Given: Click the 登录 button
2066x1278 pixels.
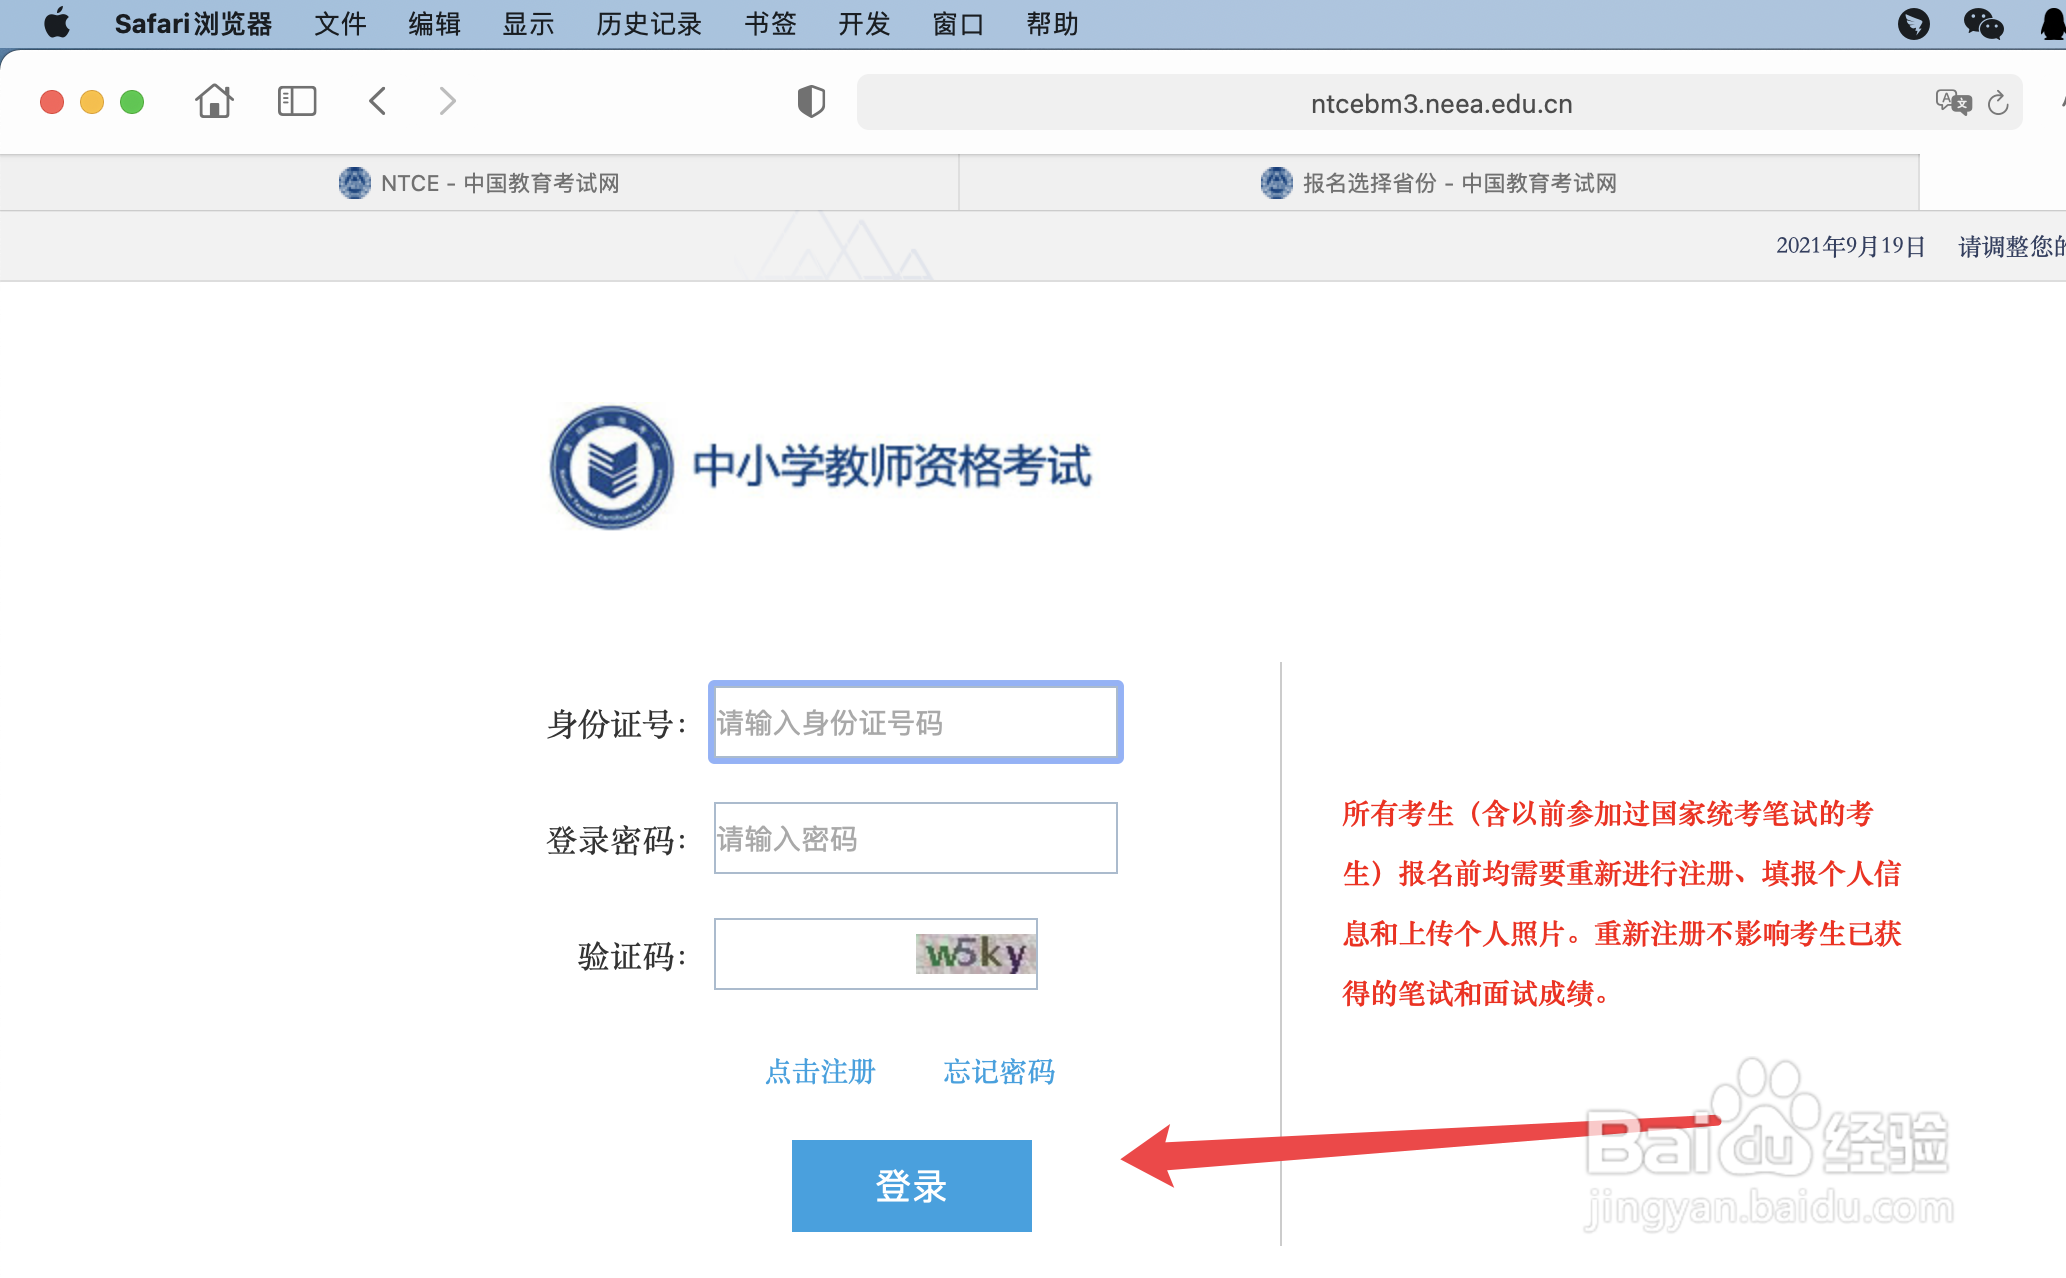Looking at the screenshot, I should [x=911, y=1186].
